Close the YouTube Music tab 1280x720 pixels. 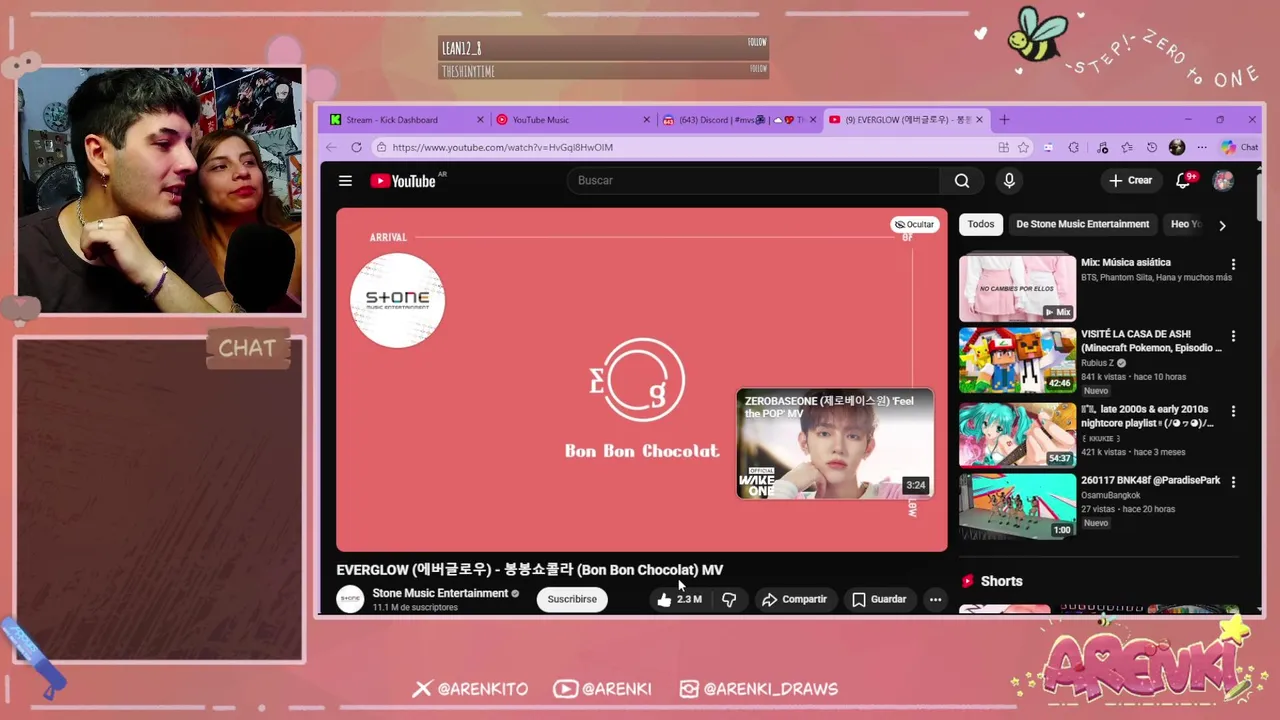(x=647, y=120)
